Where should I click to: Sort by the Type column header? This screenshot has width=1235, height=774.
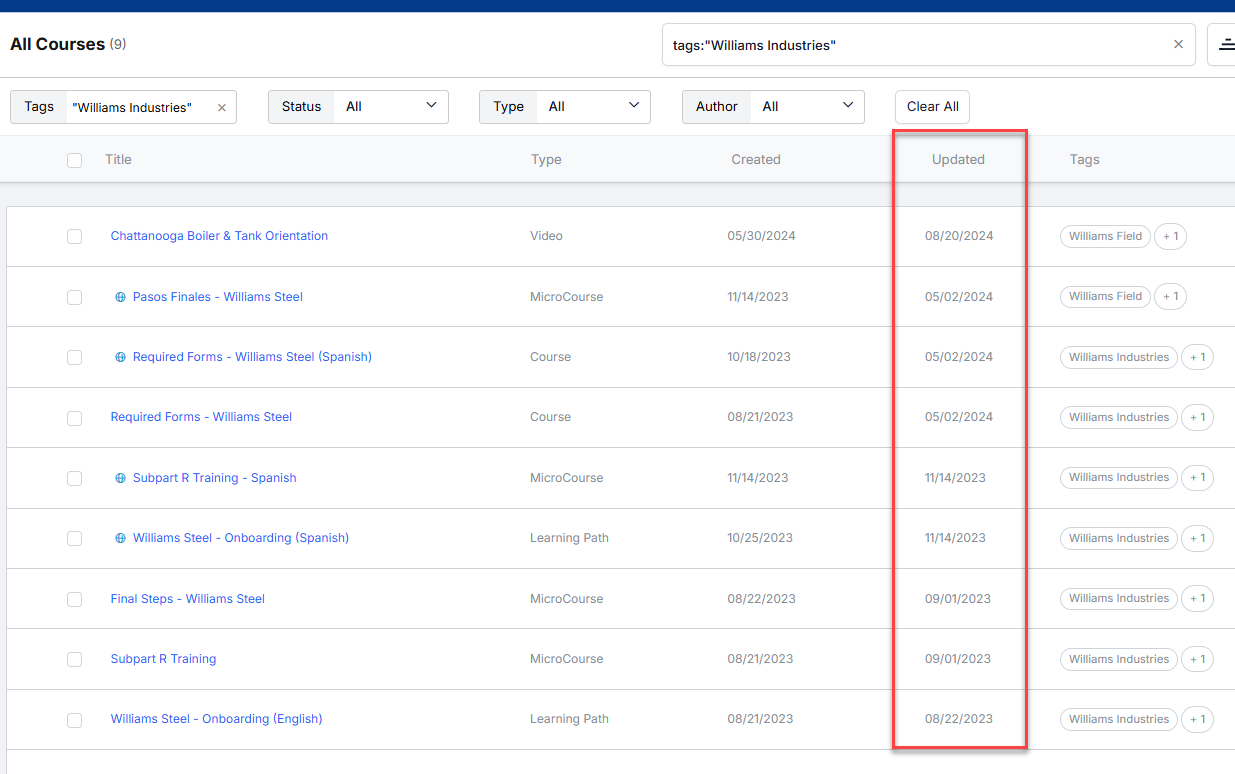click(x=546, y=159)
